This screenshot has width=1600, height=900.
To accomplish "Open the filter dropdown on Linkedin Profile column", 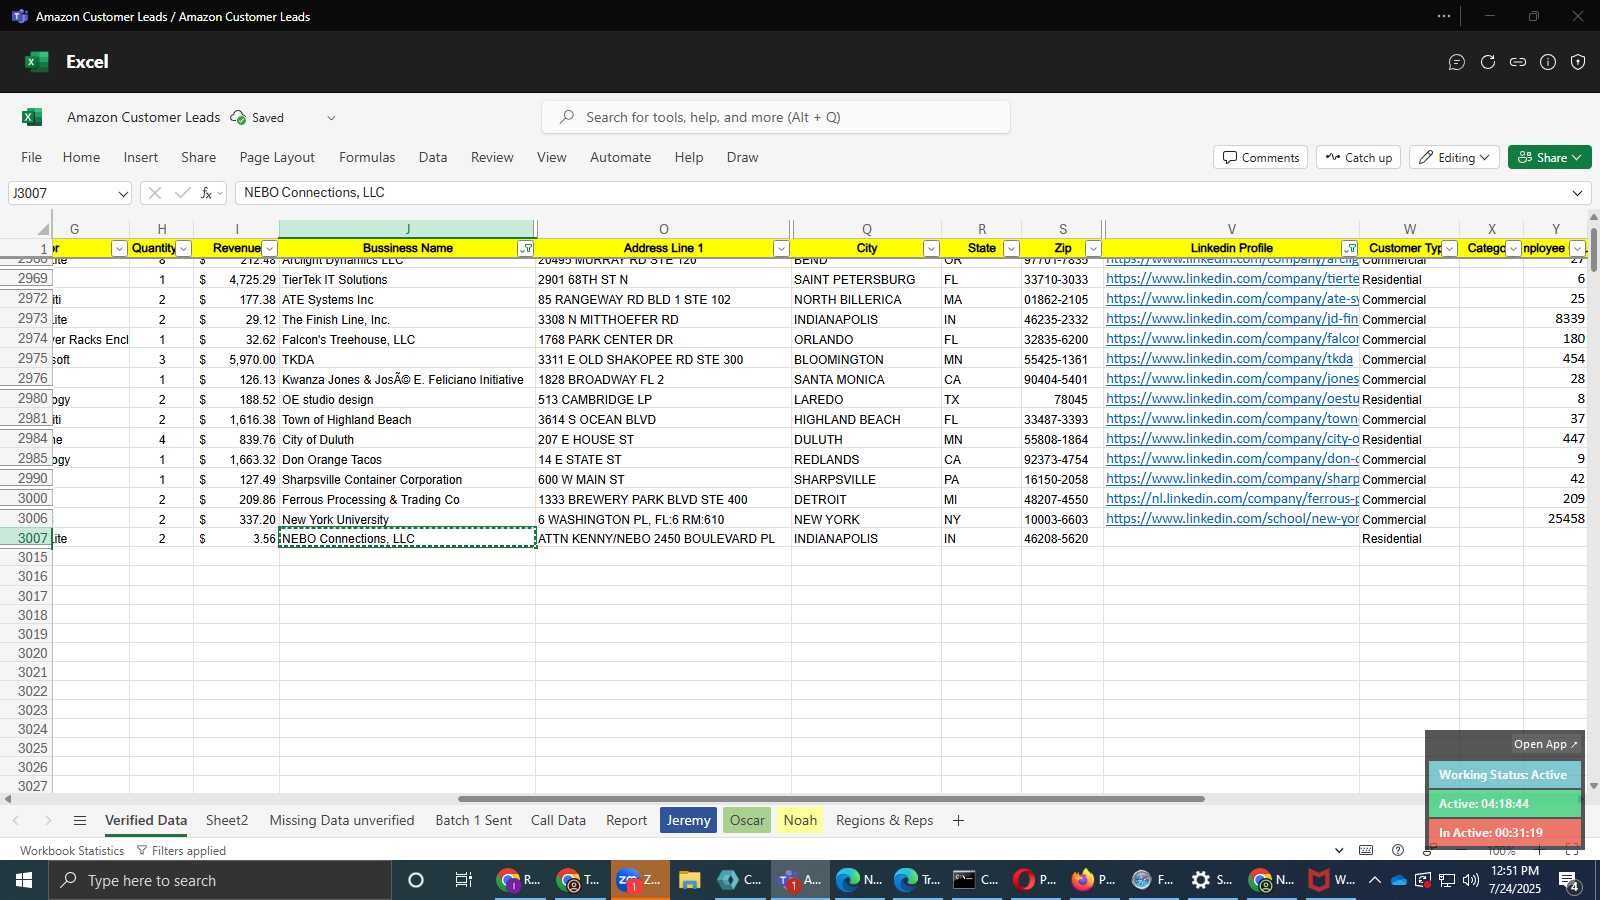I will [1350, 249].
